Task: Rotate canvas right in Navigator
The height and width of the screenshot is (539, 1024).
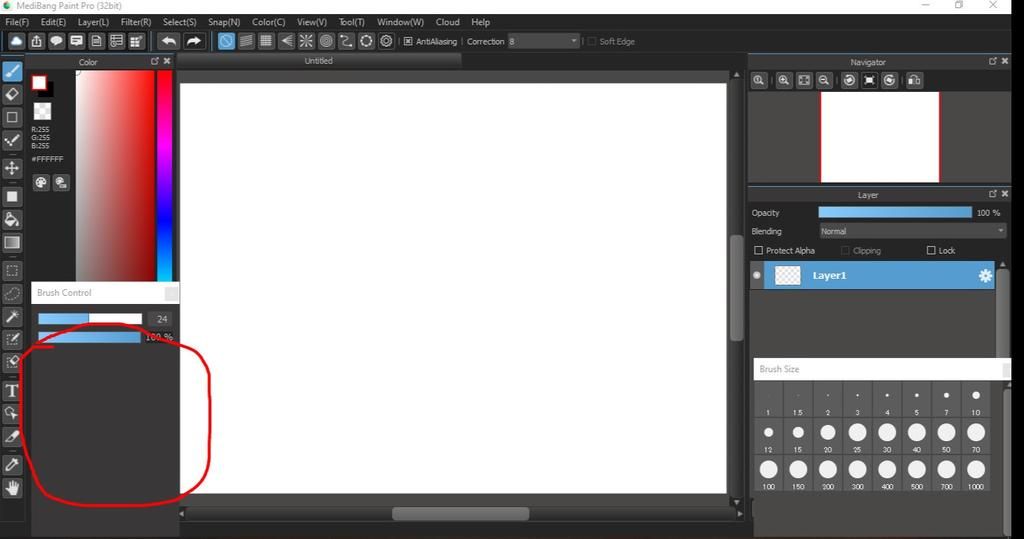Action: 889,80
